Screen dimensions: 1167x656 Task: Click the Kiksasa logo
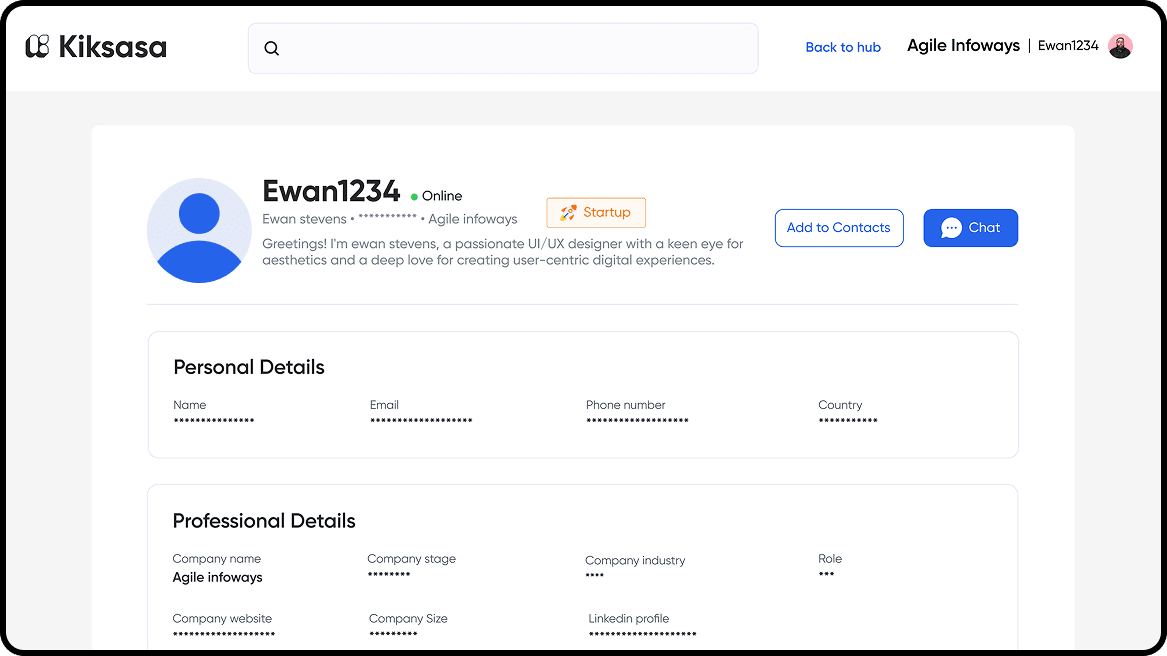pos(96,47)
